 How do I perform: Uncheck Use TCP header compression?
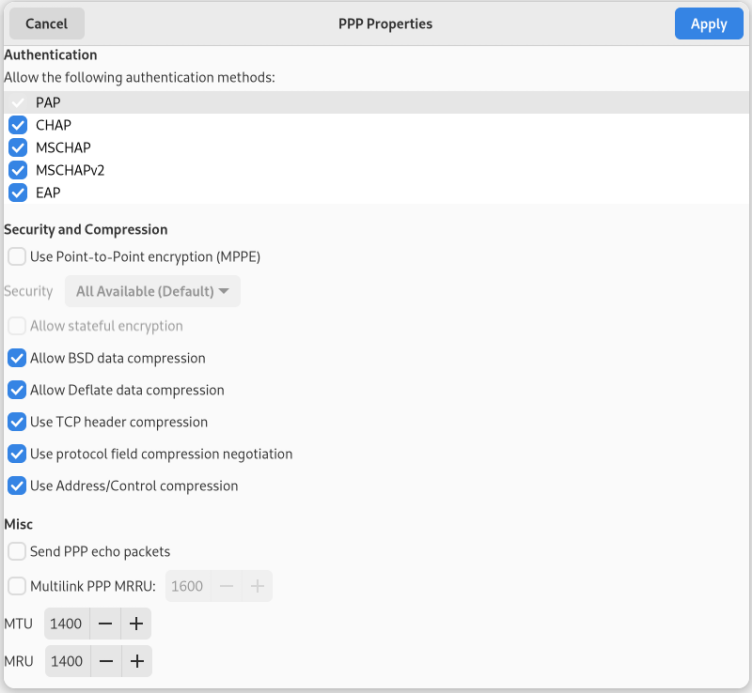coord(17,422)
